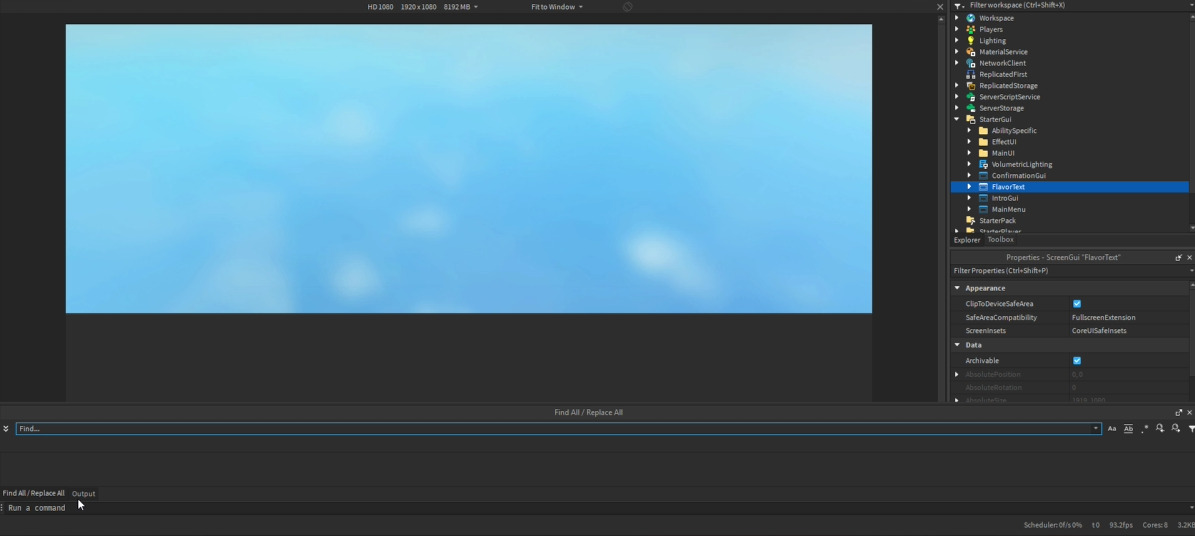Screen dimensions: 1195x536
Task: Click the ServerStorage icon
Action: 970,108
